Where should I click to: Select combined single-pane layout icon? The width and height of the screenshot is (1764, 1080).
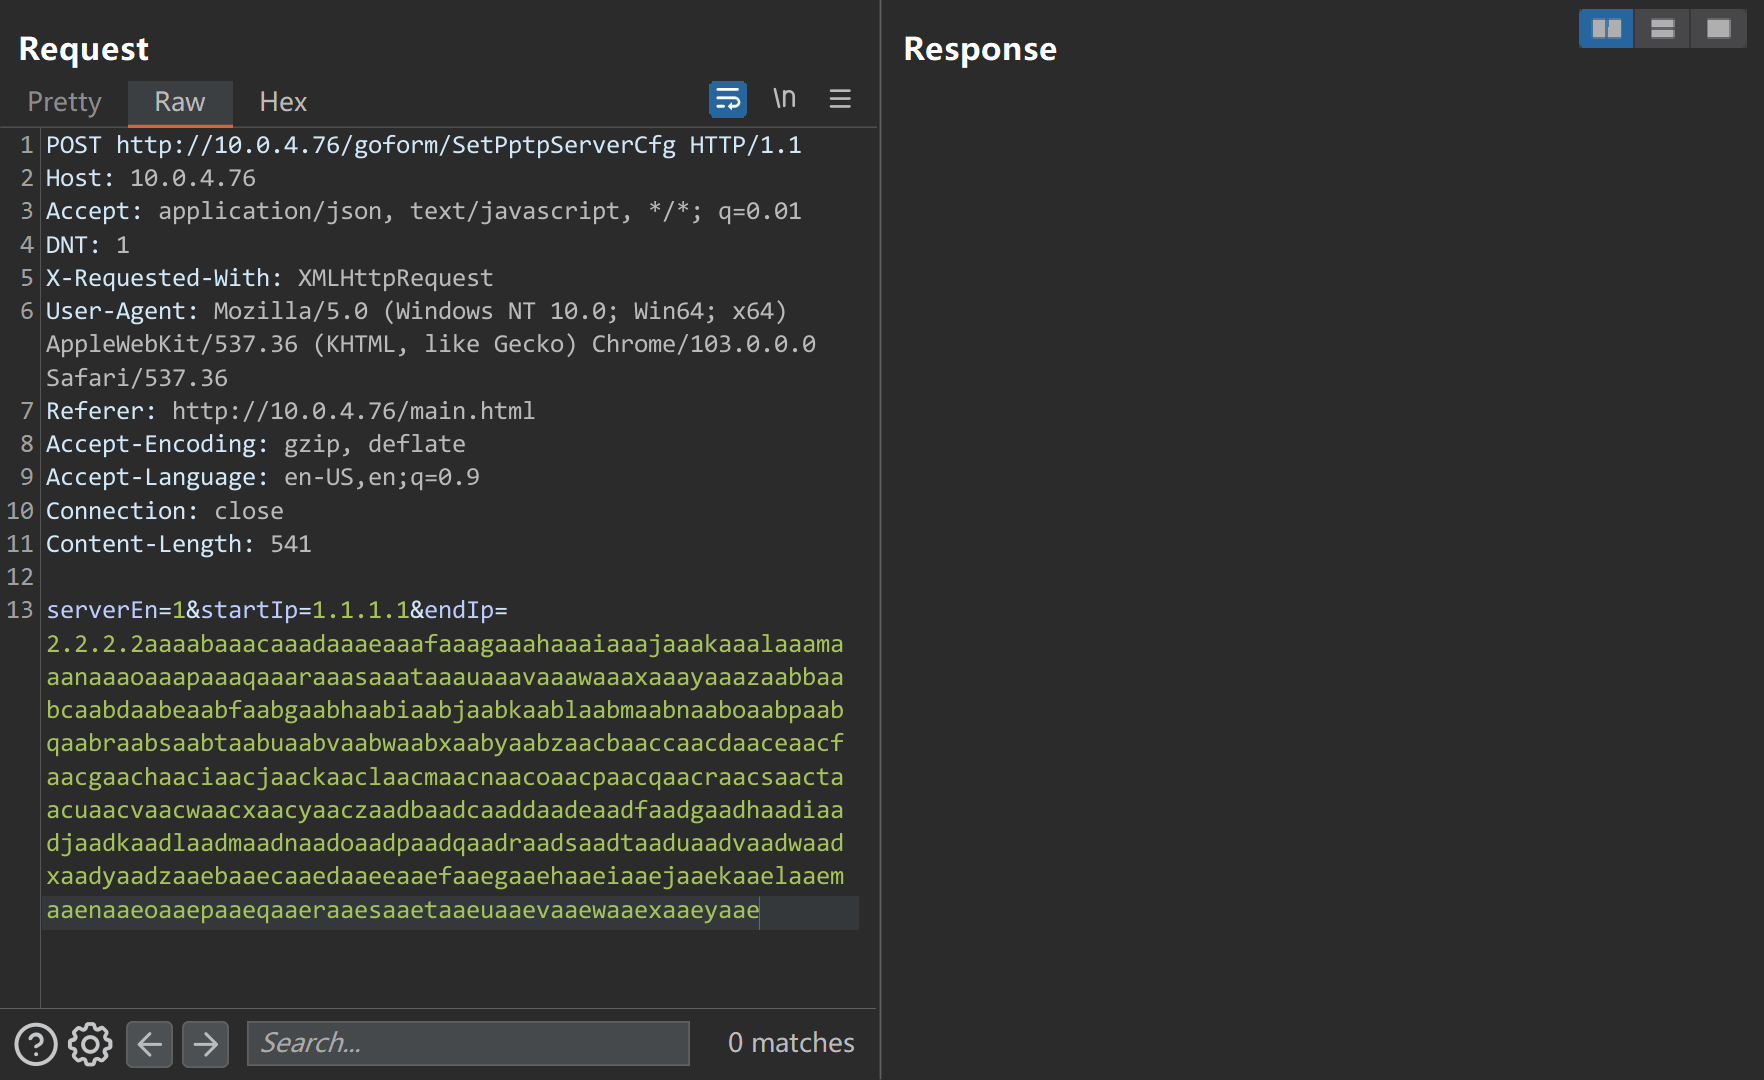point(1718,29)
